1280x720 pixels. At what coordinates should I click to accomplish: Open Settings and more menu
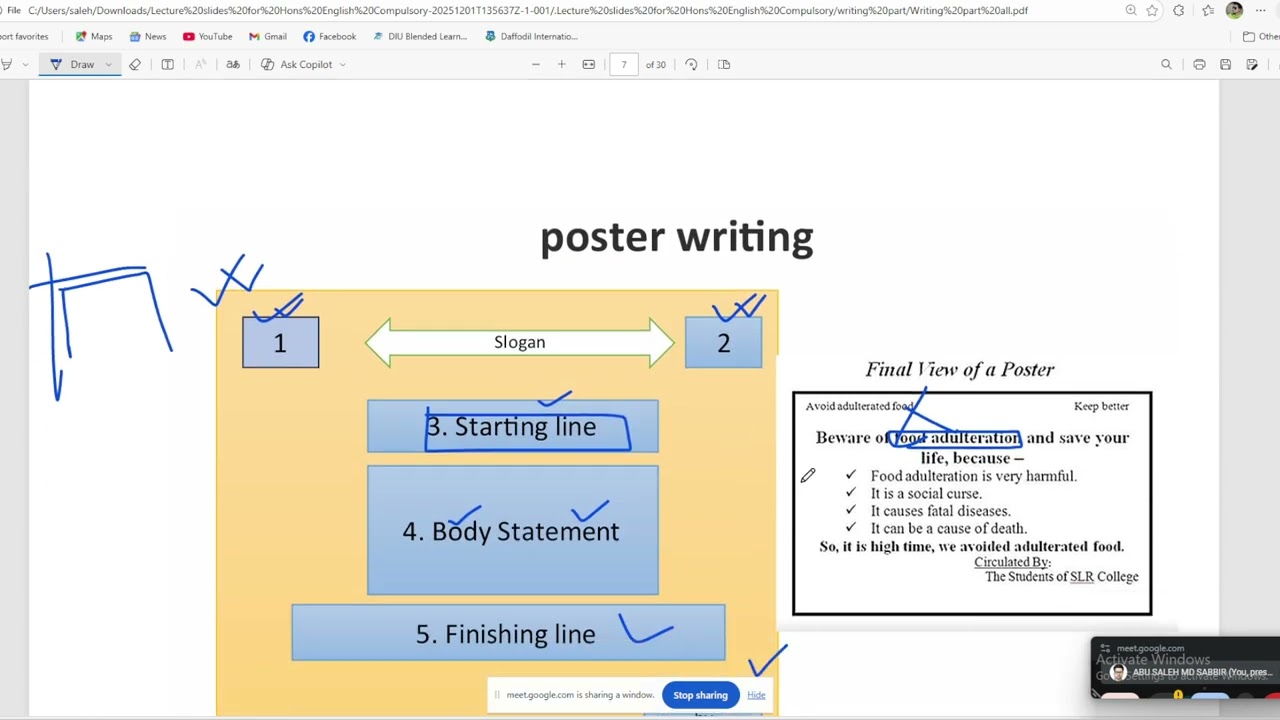(x=1261, y=10)
